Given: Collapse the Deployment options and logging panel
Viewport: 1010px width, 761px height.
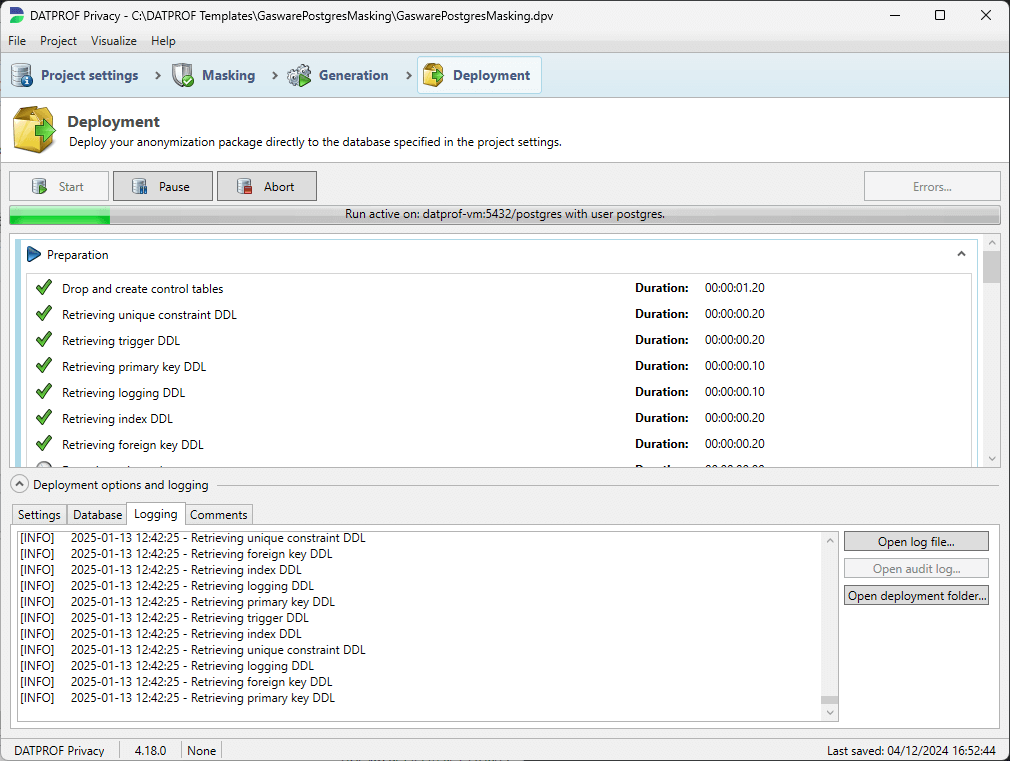Looking at the screenshot, I should pos(18,483).
